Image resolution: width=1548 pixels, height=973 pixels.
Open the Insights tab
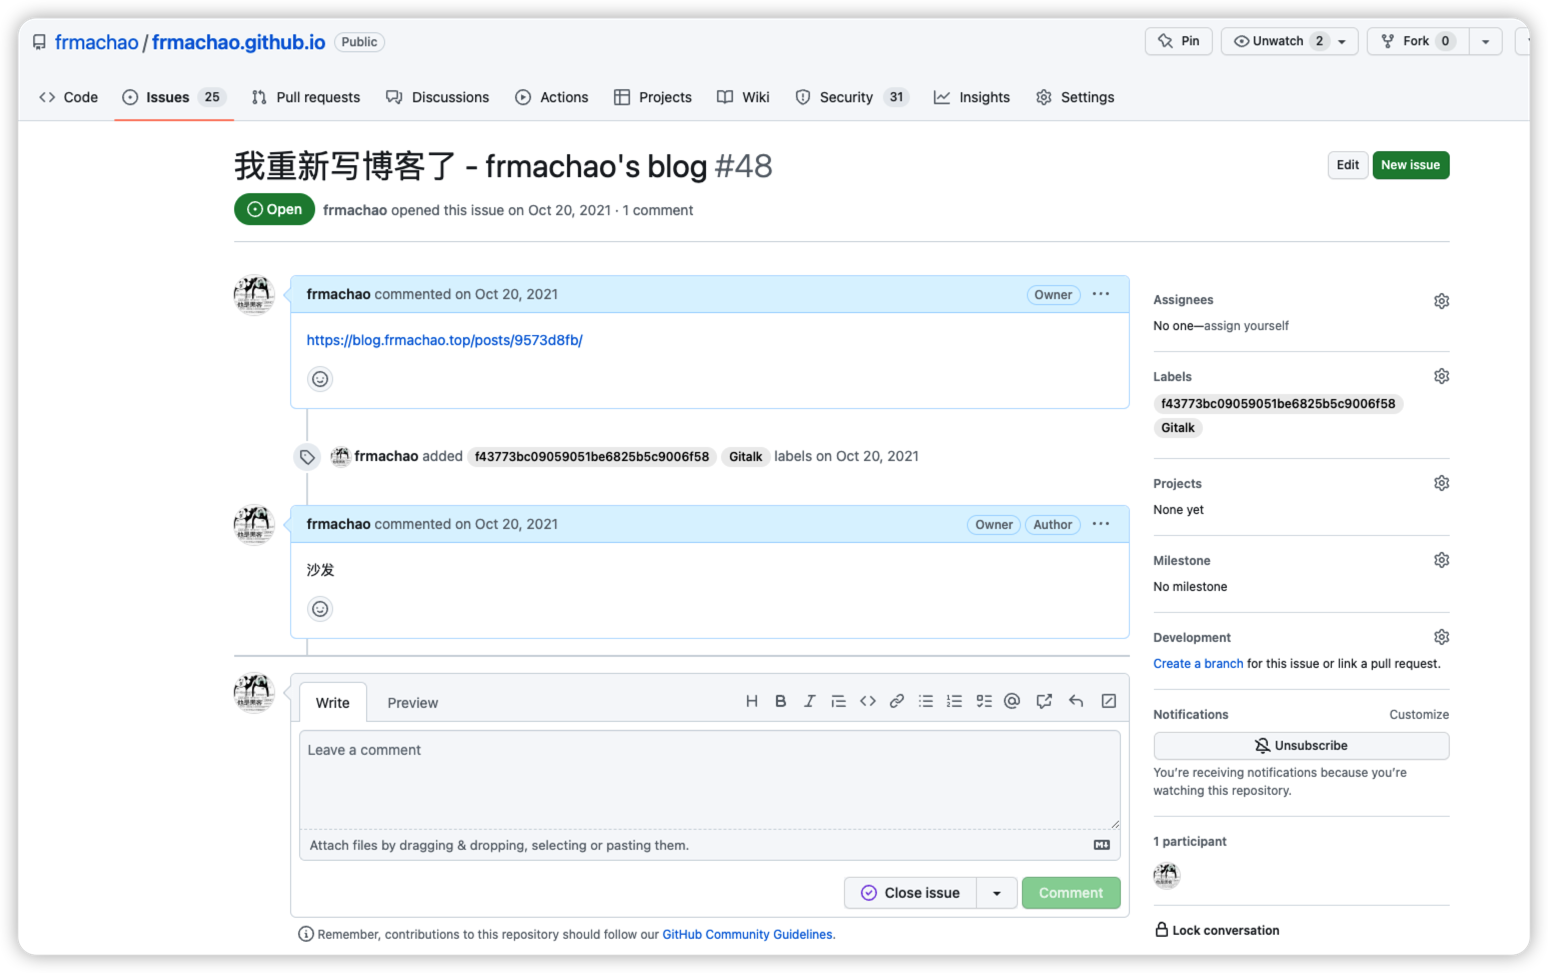[x=972, y=97]
